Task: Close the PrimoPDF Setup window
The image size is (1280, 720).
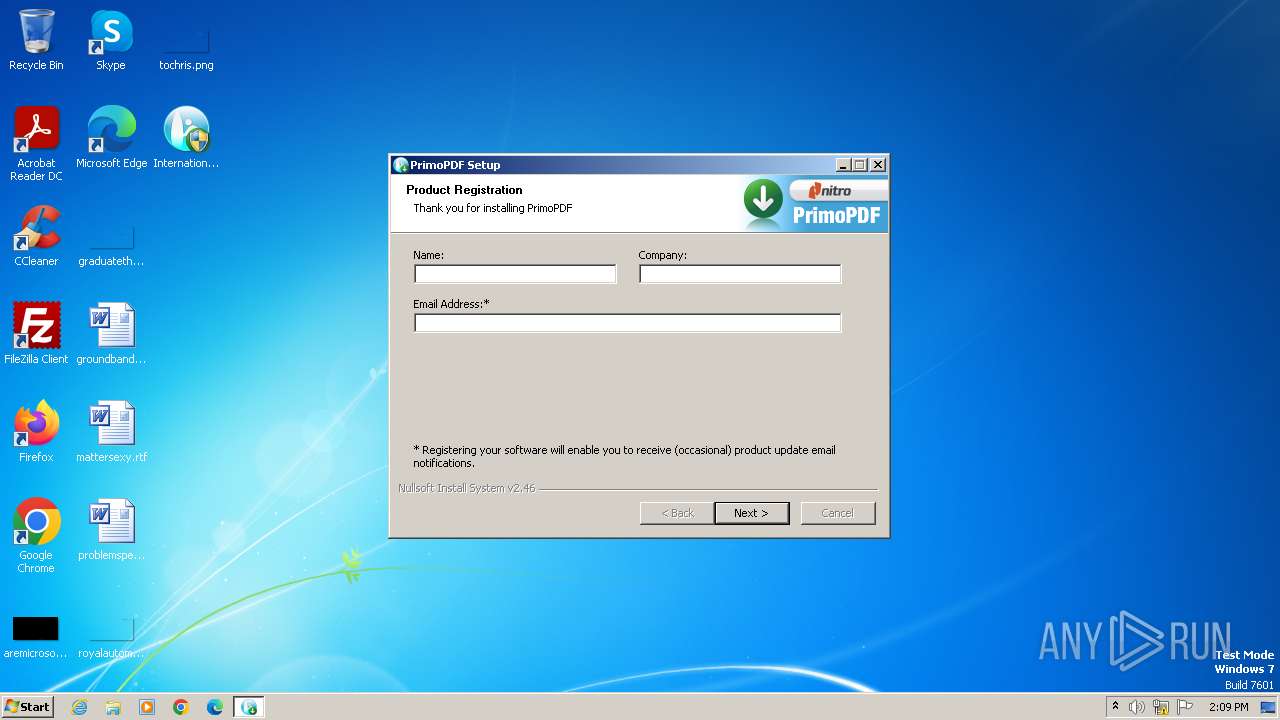Action: [878, 165]
